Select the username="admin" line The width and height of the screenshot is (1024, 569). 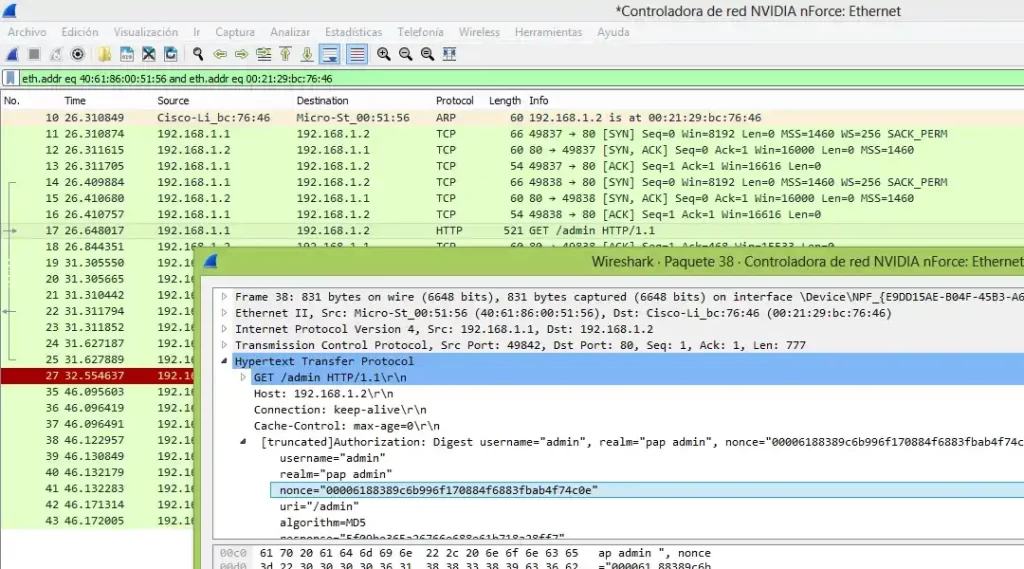332,458
